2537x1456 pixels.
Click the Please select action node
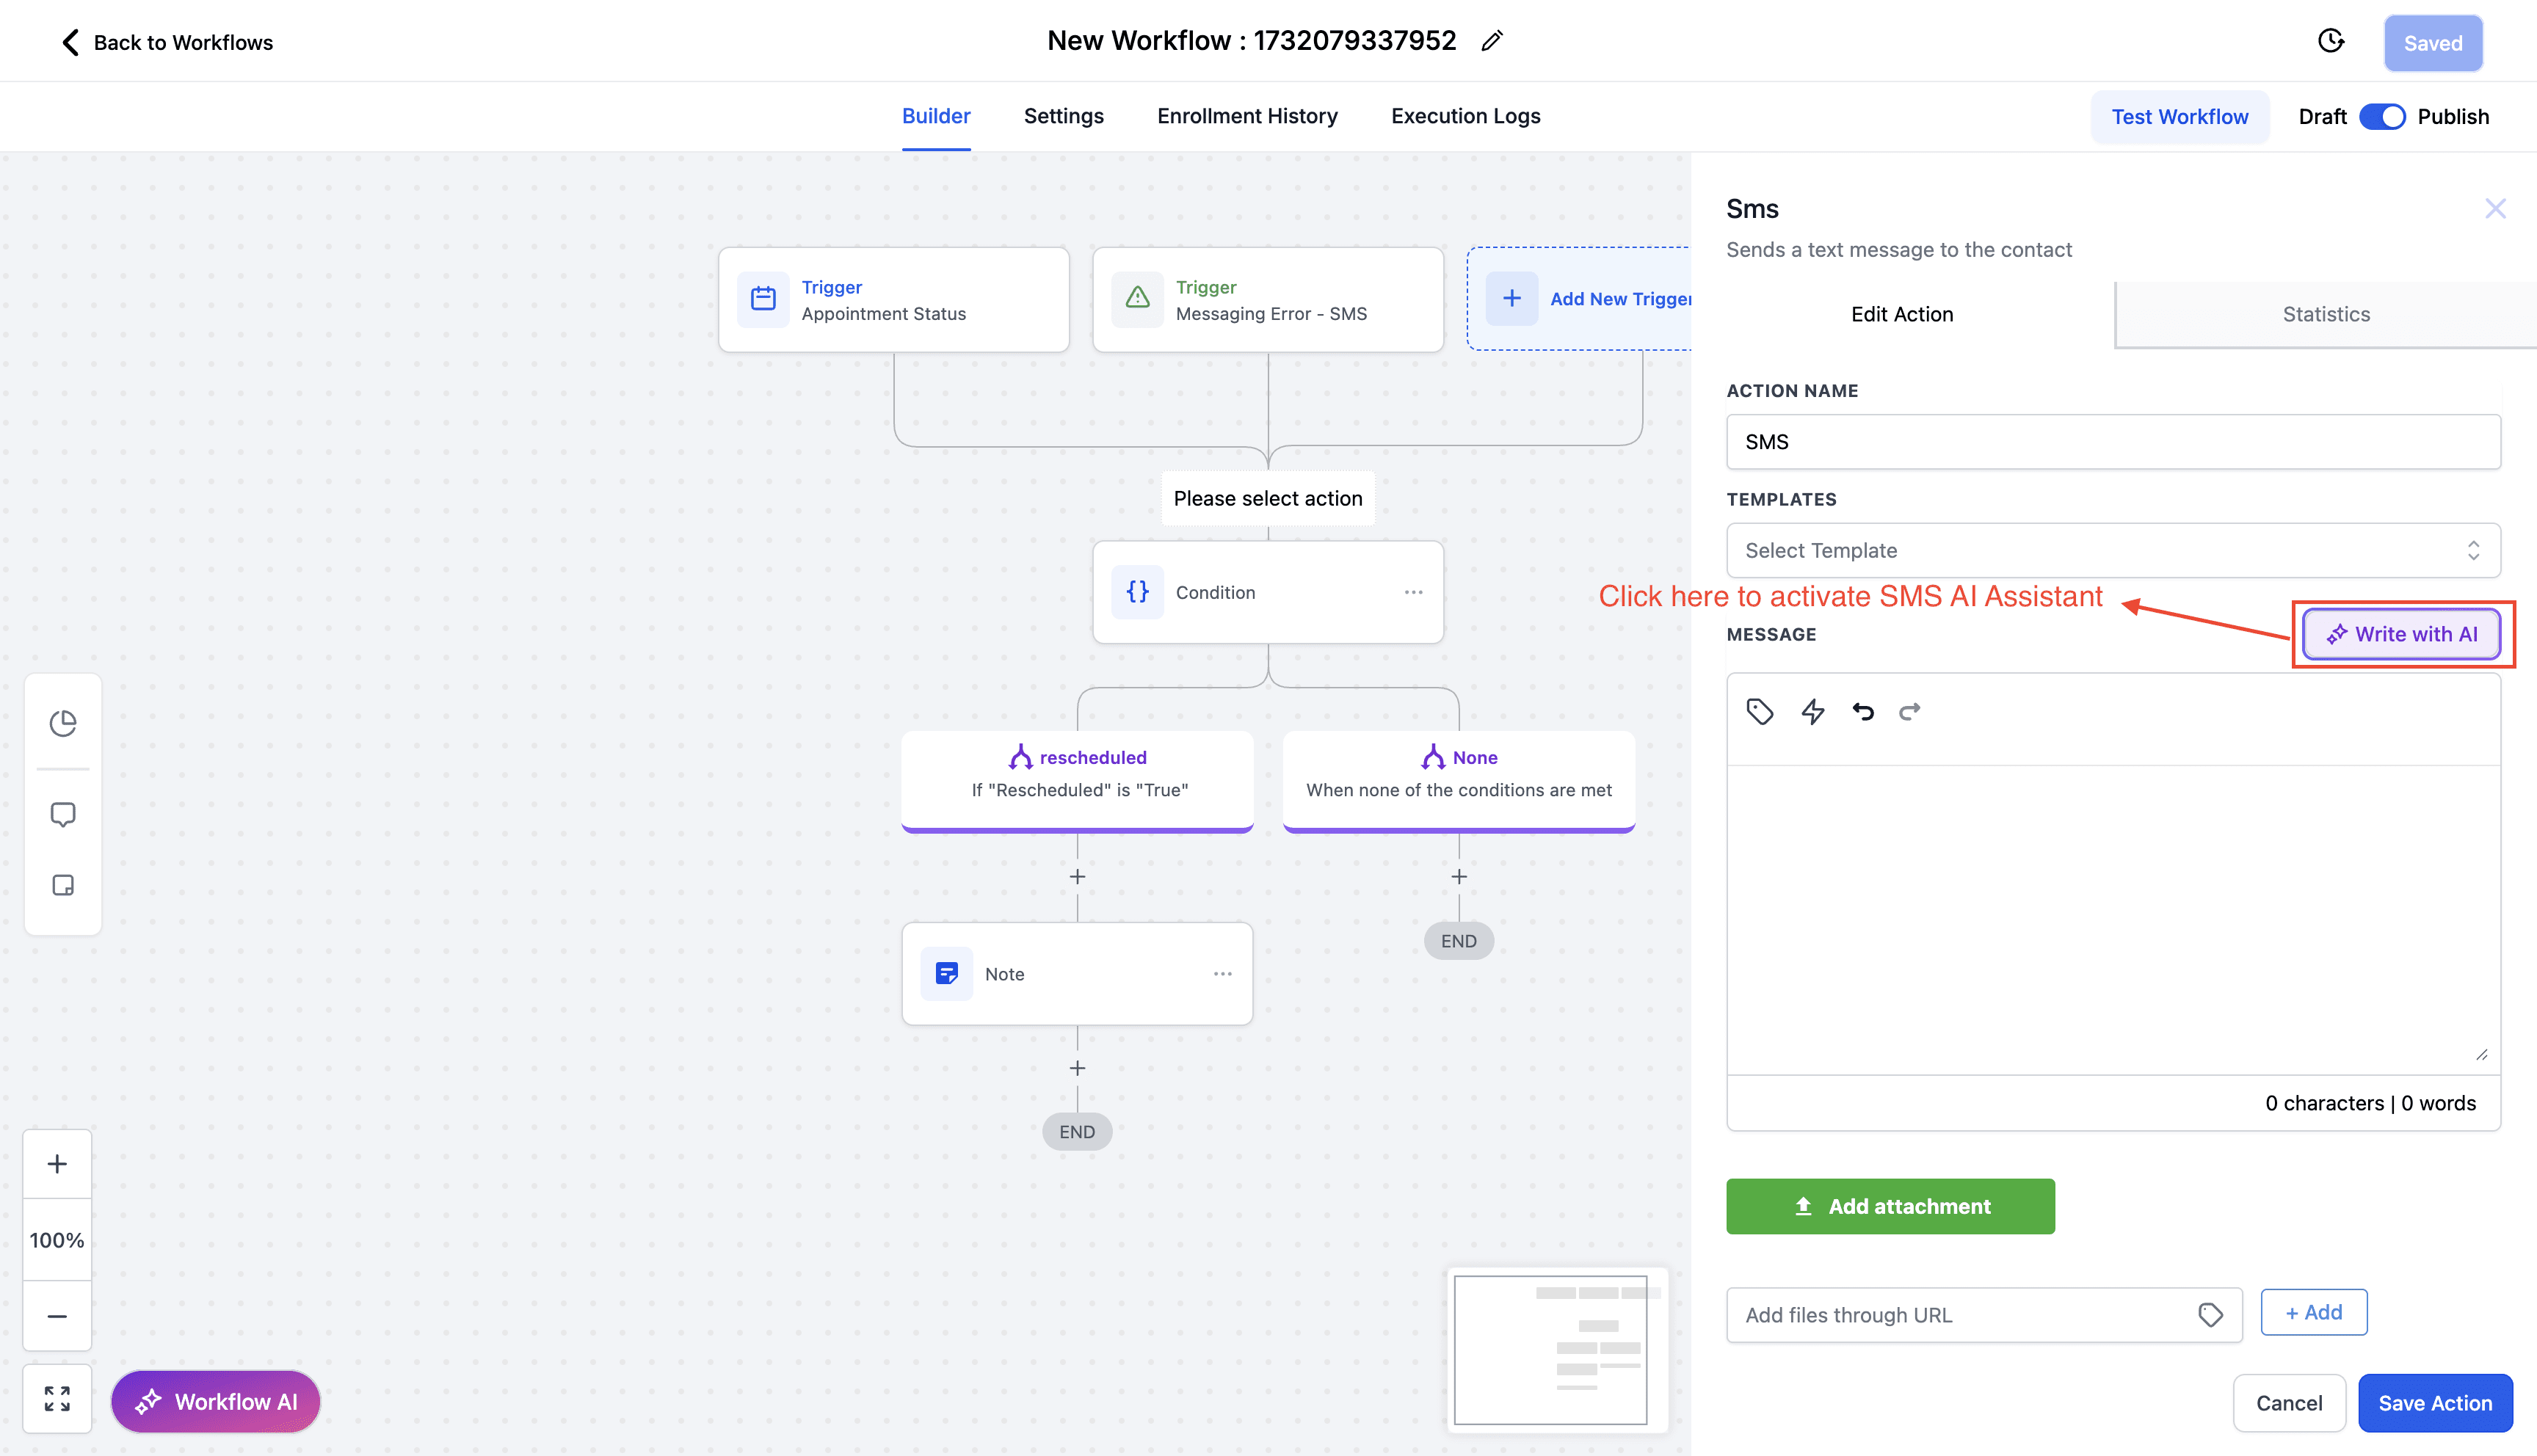tap(1268, 498)
